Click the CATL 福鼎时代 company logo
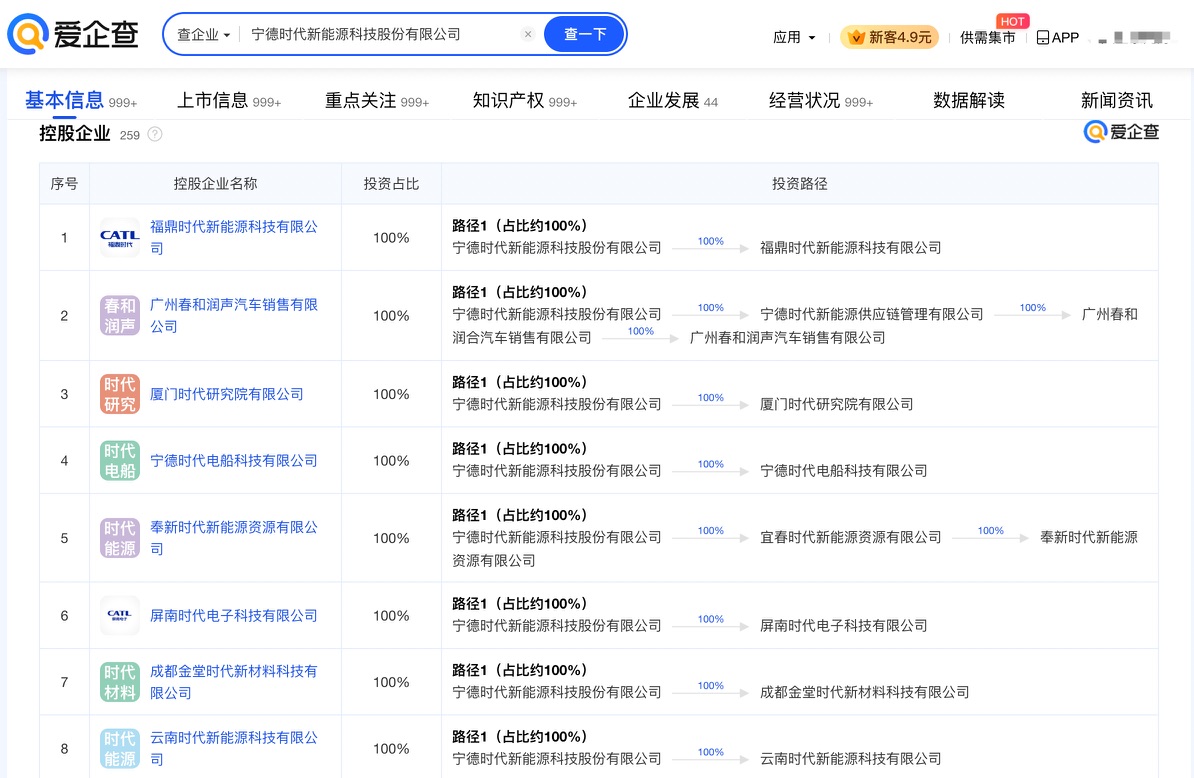1194x778 pixels. tap(119, 237)
